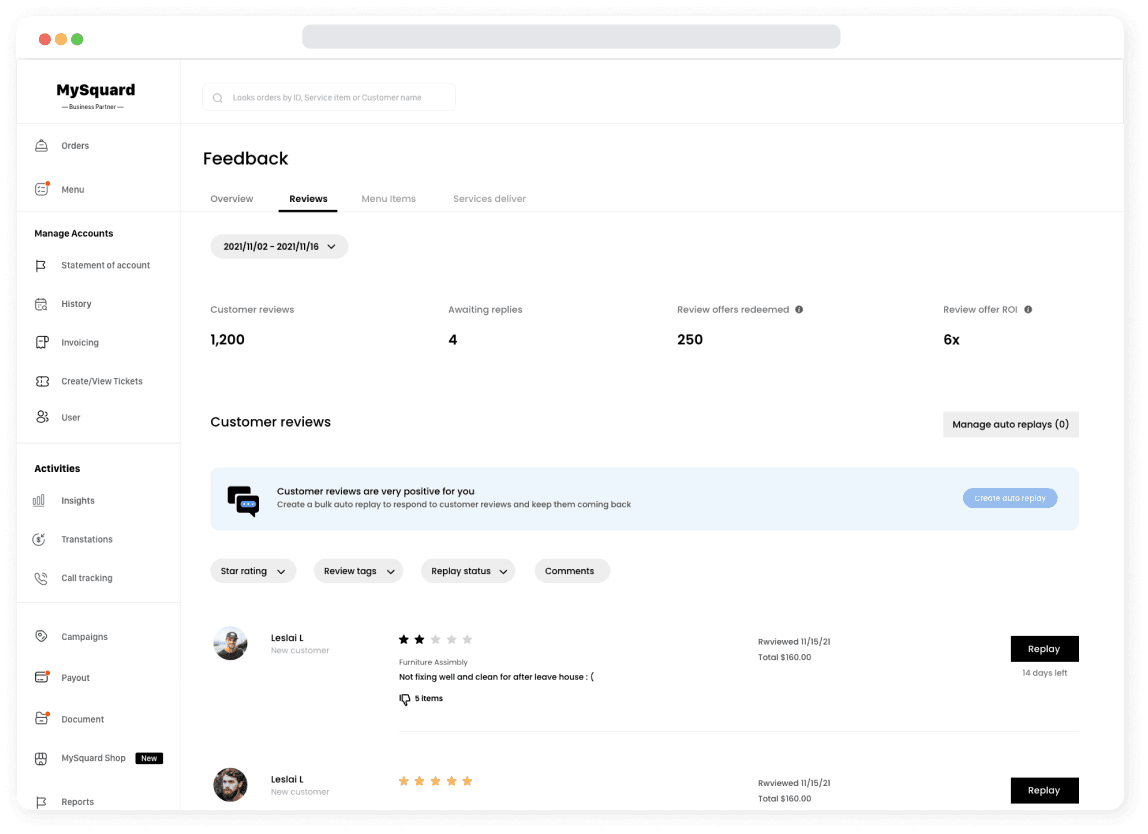The width and height of the screenshot is (1148, 834).
Task: Click Manage auto replays (0) button
Action: pos(1010,424)
